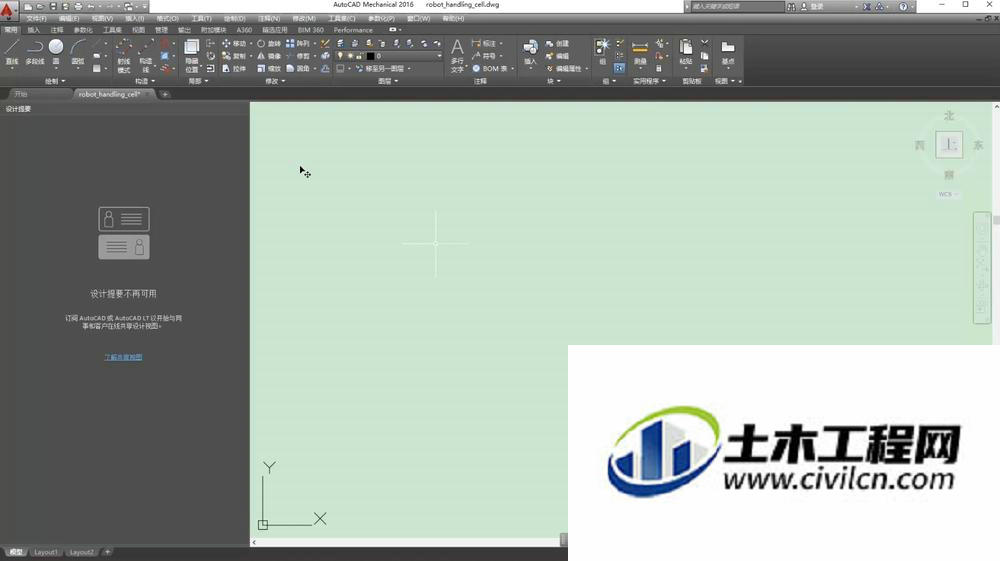Switch to the BIM 360 ribbon tab
1000x561 pixels.
click(311, 30)
